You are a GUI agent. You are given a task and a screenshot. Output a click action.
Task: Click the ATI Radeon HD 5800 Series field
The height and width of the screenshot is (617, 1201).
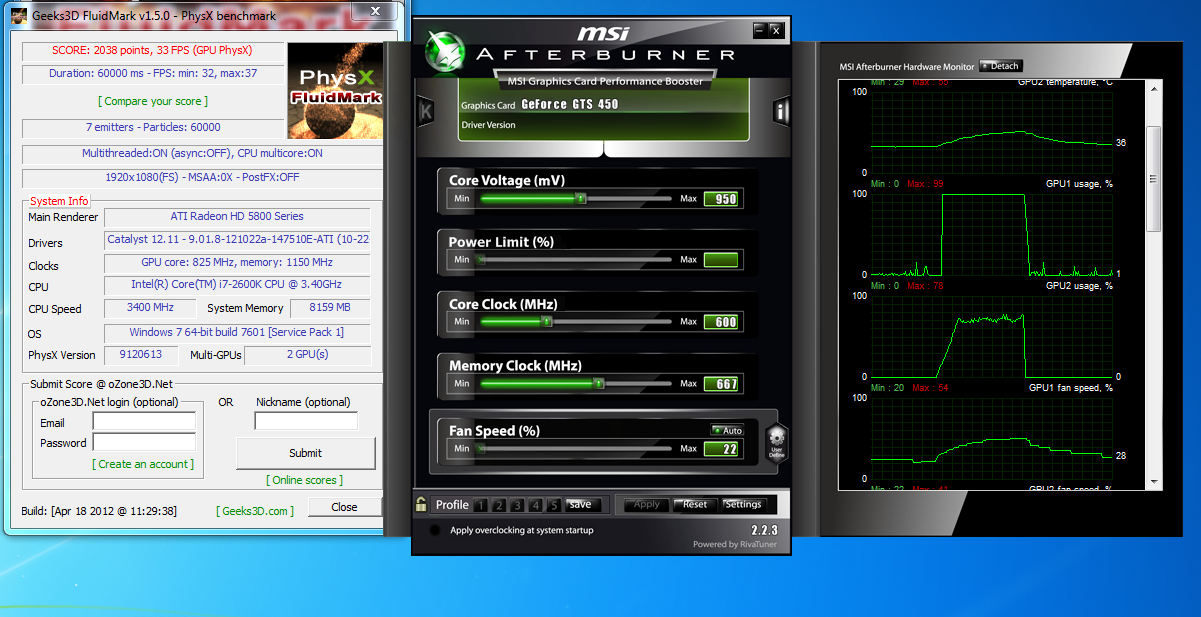(x=237, y=216)
